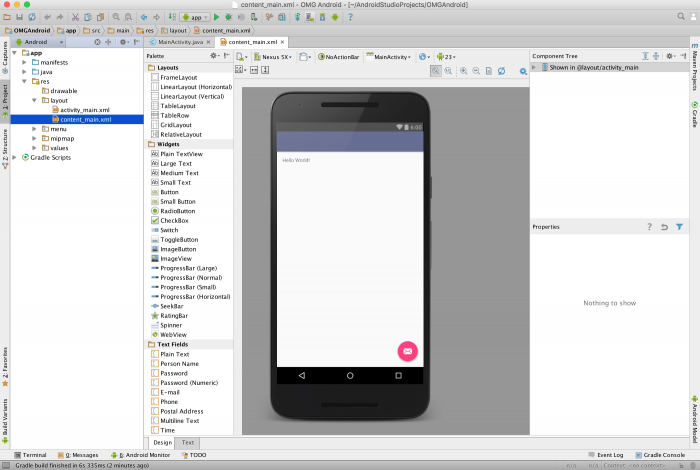Switch to the MainActivity.java tab
This screenshot has height=470, width=700.
coord(180,42)
